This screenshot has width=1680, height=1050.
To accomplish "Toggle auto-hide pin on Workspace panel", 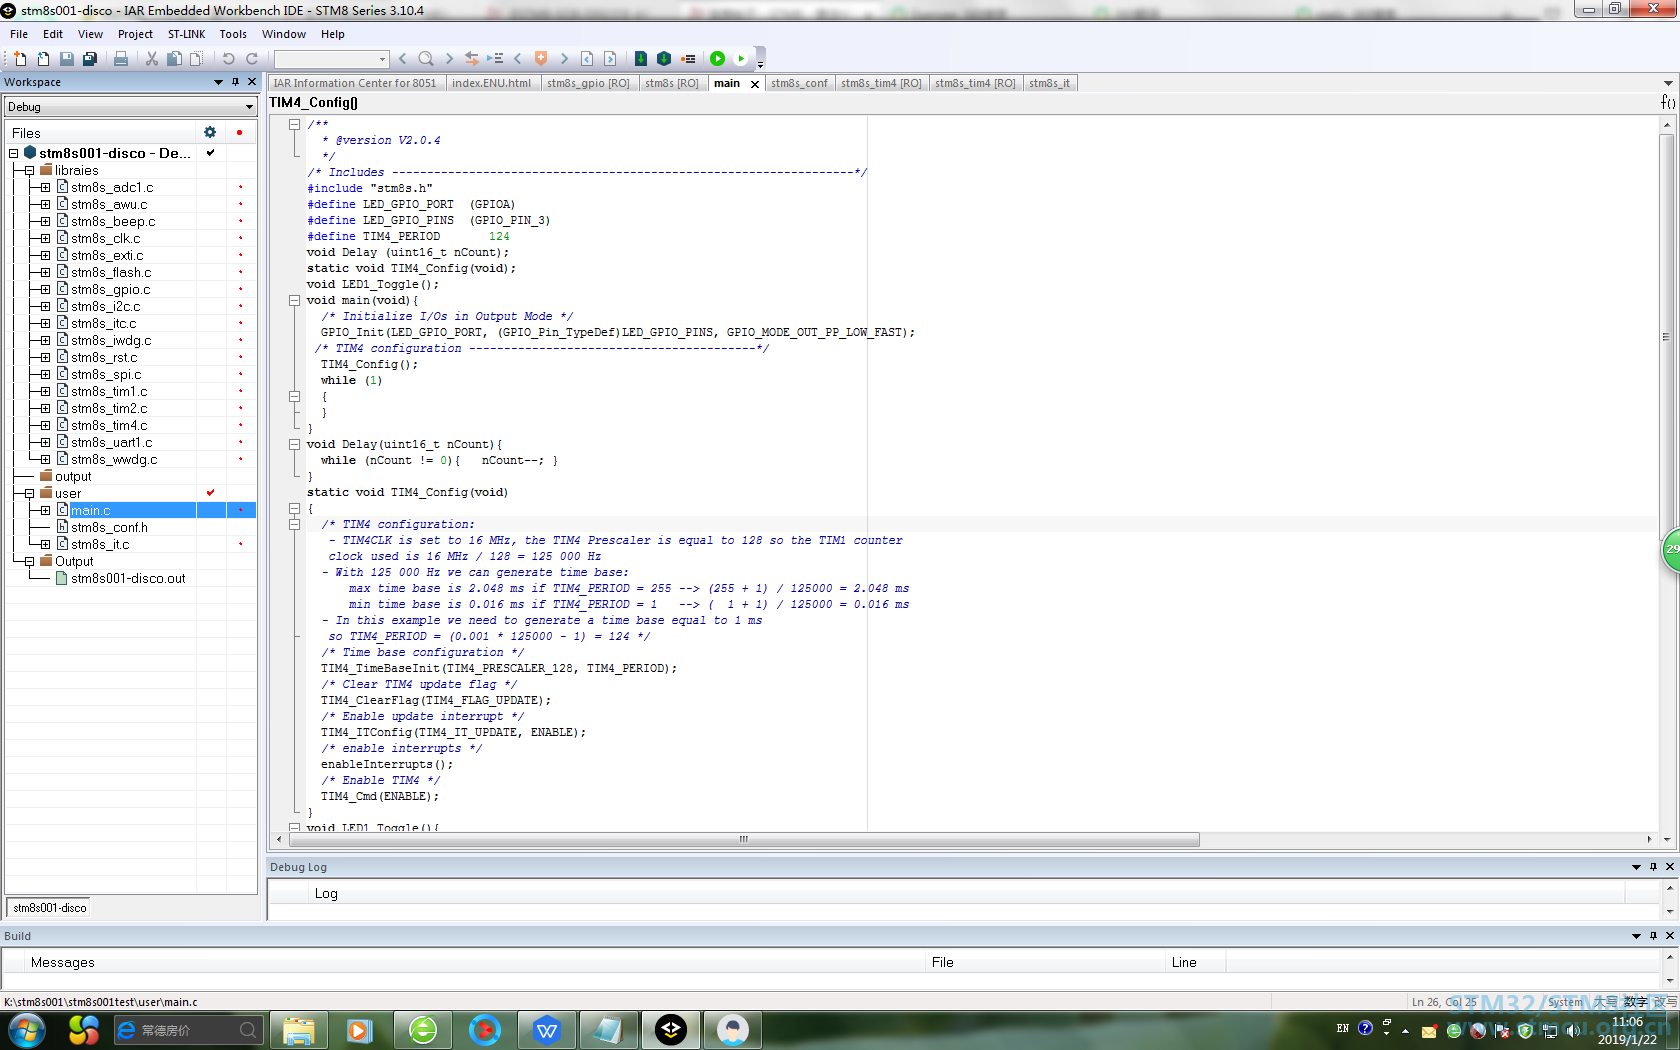I will tap(236, 82).
